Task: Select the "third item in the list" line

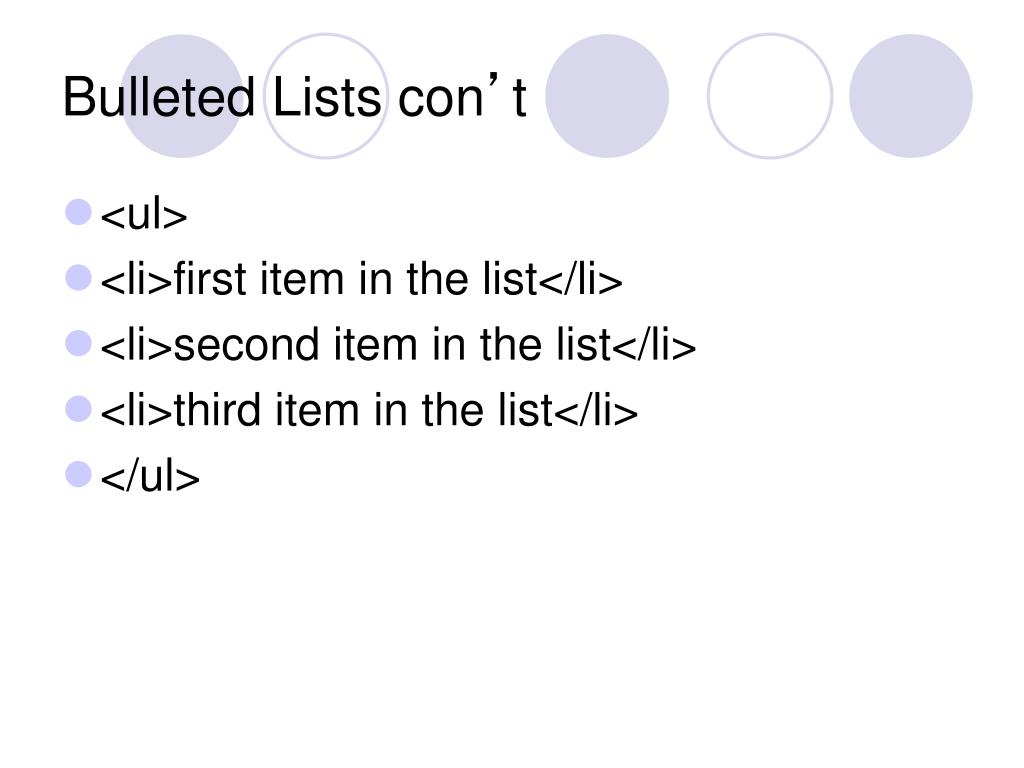Action: tap(369, 410)
